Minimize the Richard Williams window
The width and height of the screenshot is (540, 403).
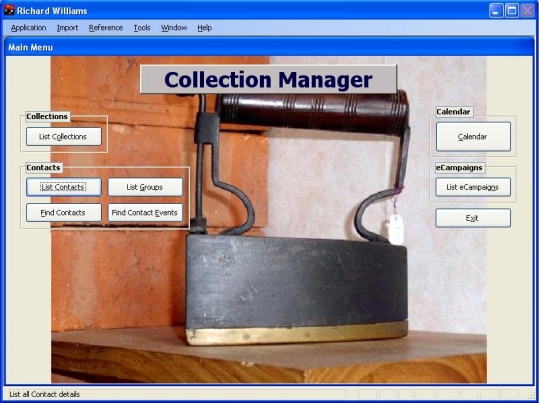click(496, 11)
